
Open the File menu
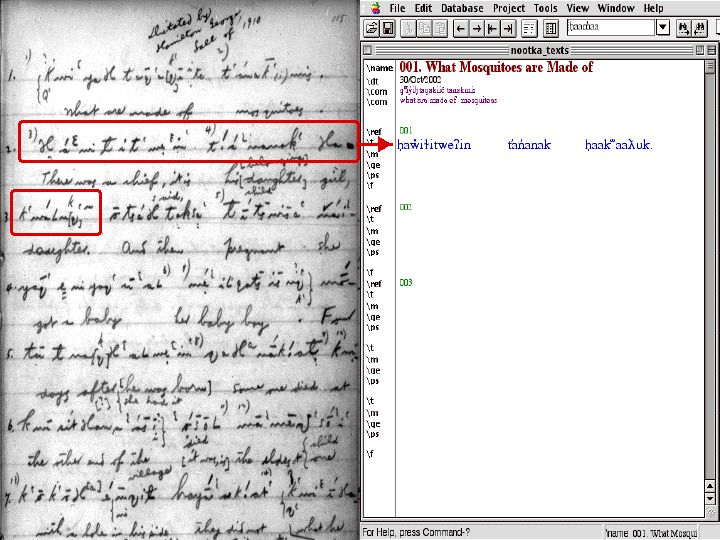(397, 8)
